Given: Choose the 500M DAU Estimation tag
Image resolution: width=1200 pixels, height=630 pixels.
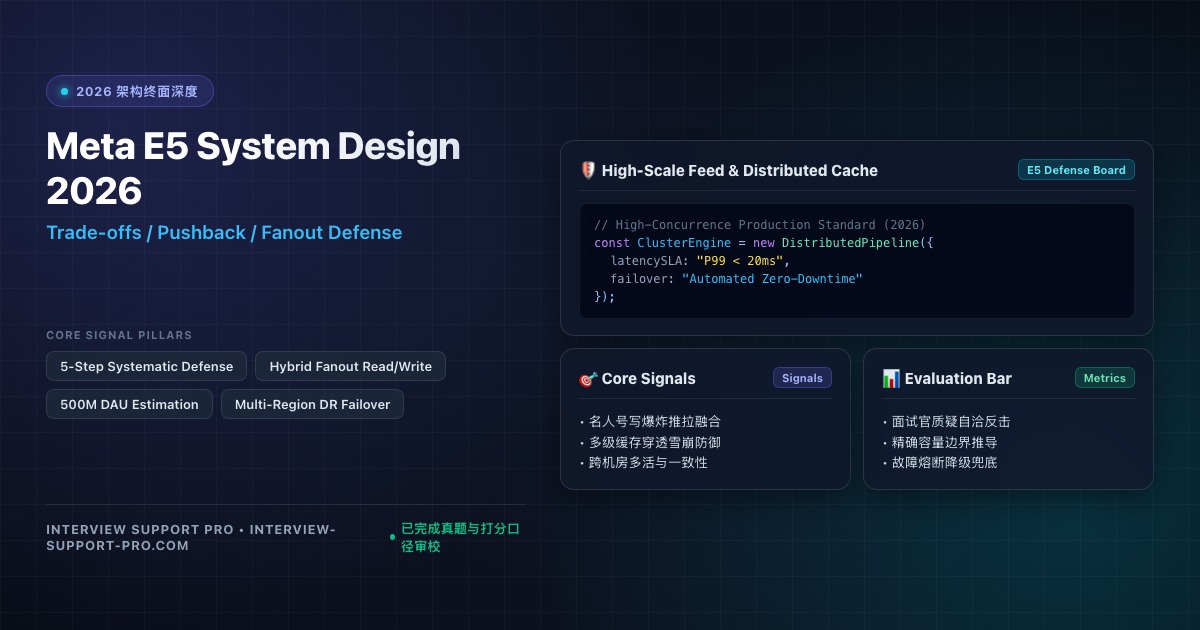Looking at the screenshot, I should click(x=129, y=404).
